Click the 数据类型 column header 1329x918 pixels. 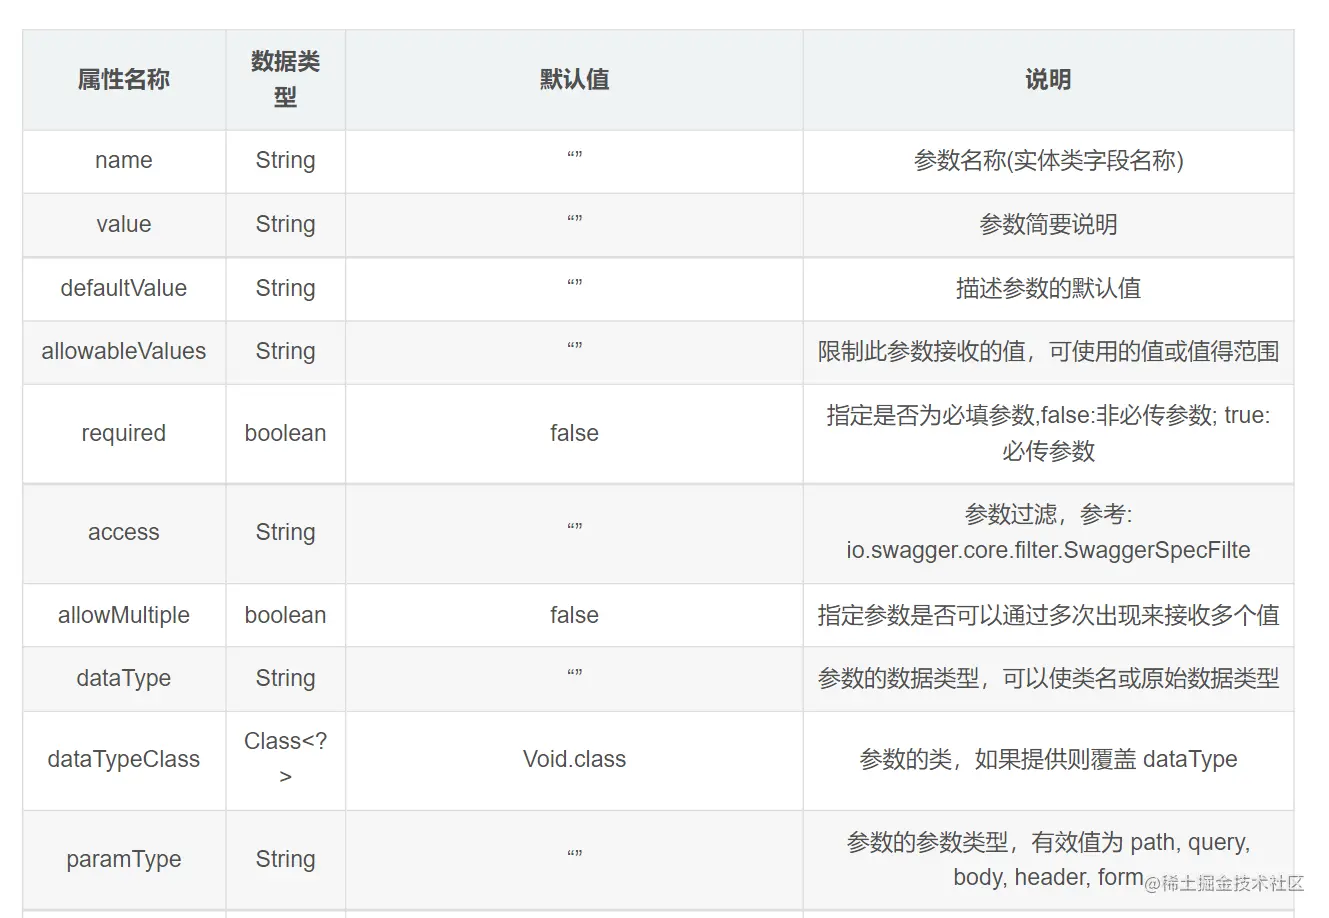[x=285, y=79]
